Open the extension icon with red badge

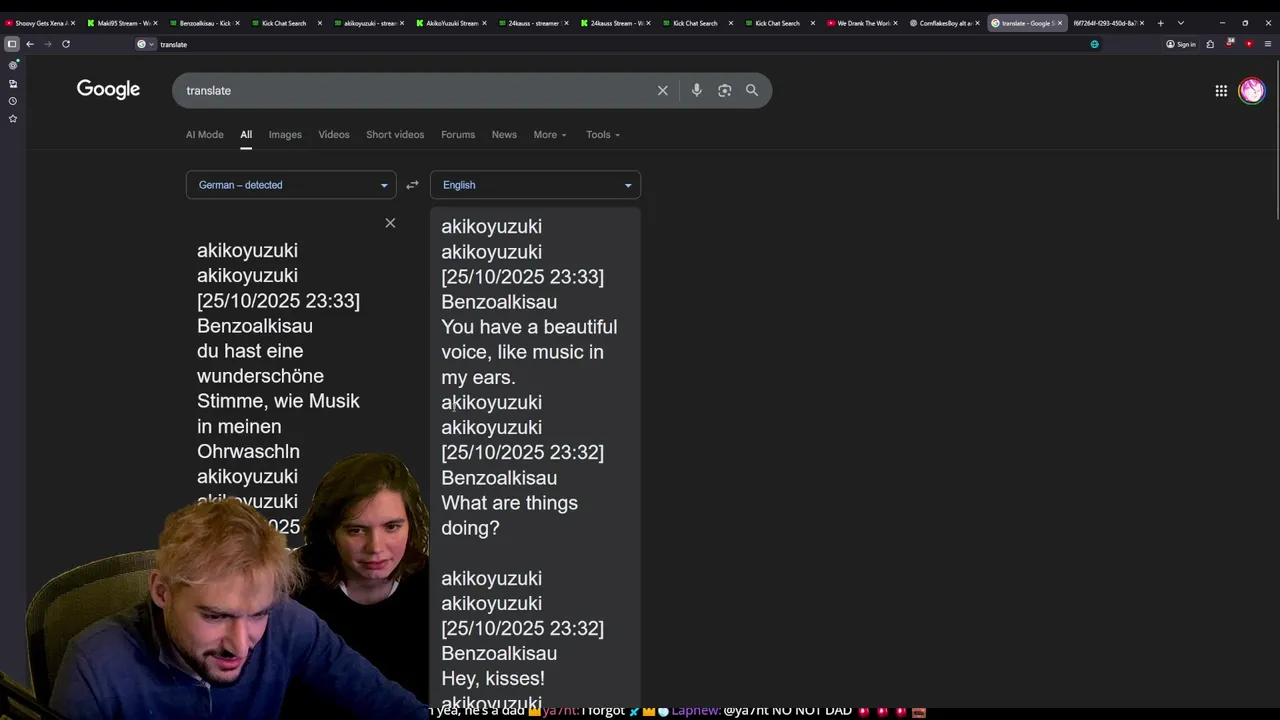(x=1230, y=43)
